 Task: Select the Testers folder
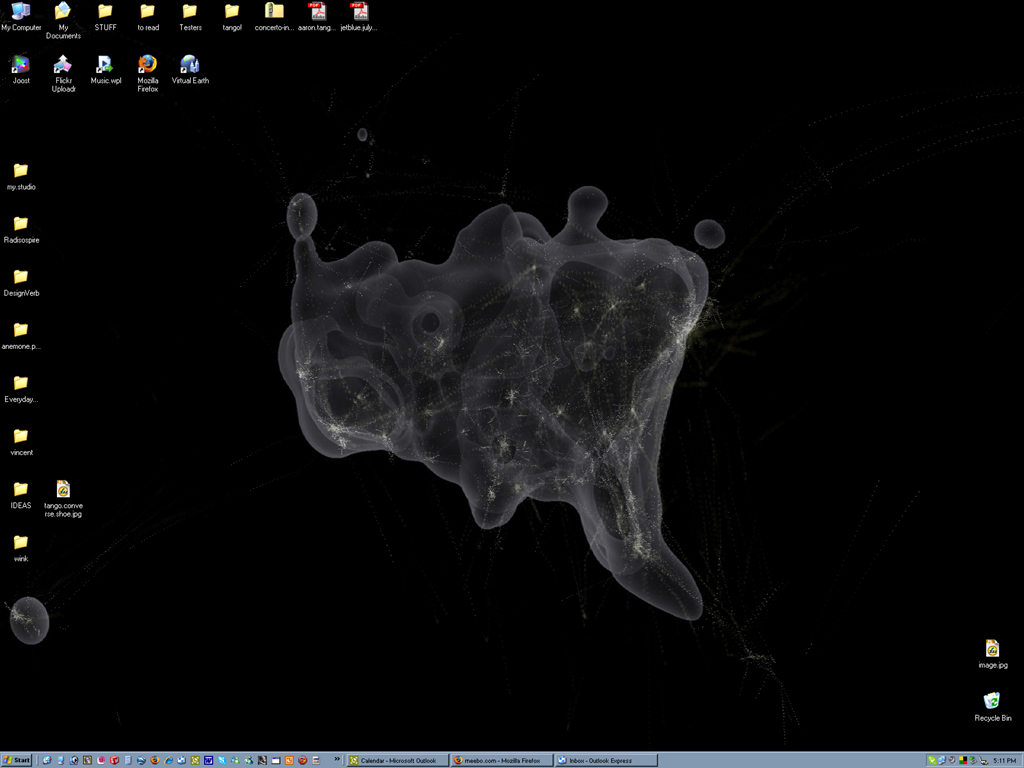[190, 17]
